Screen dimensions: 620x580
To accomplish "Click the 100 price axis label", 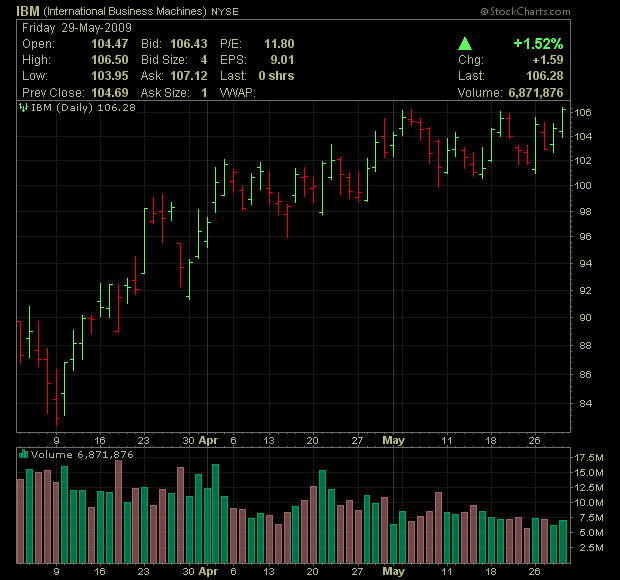I will 582,185.
